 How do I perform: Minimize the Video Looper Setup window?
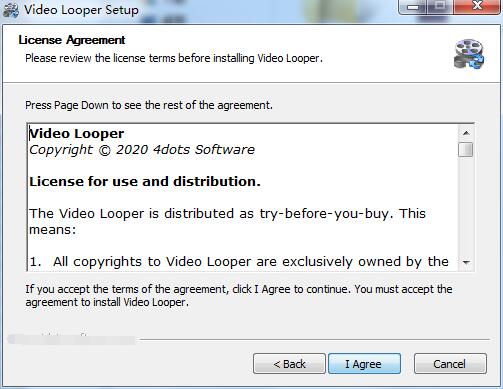coord(413,7)
